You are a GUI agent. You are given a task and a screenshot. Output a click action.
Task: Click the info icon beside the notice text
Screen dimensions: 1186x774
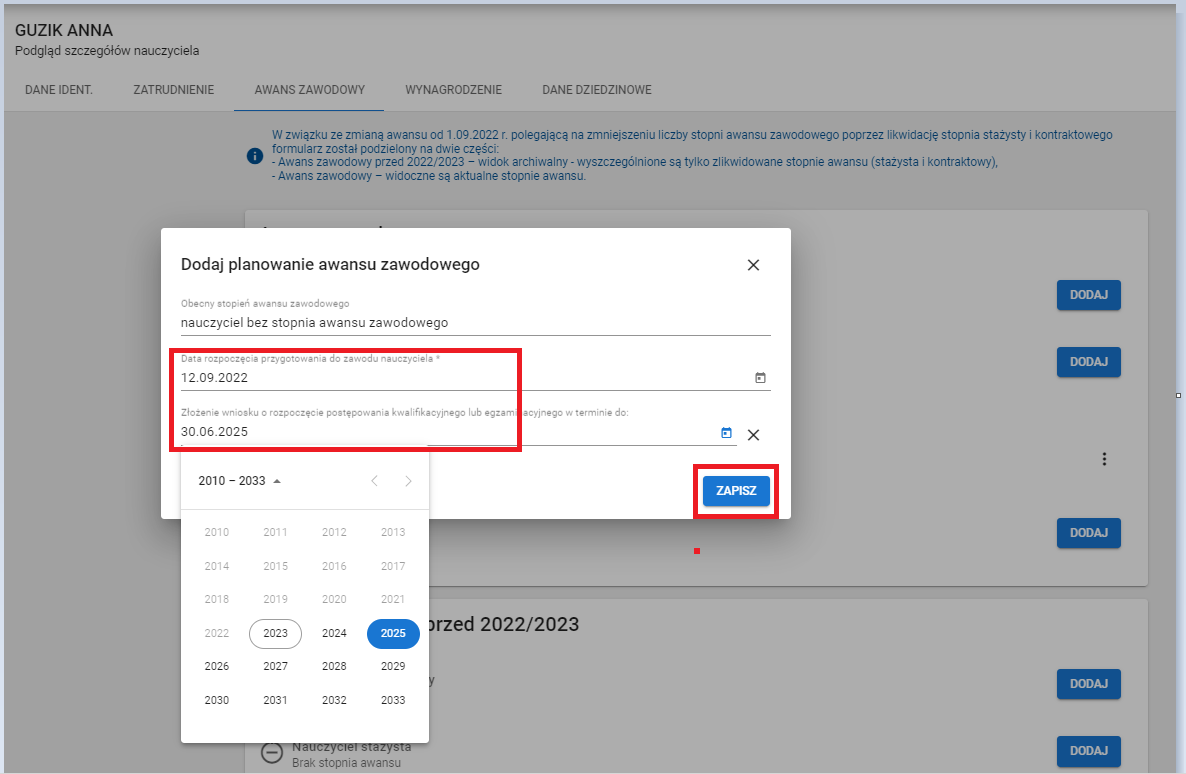tap(254, 155)
